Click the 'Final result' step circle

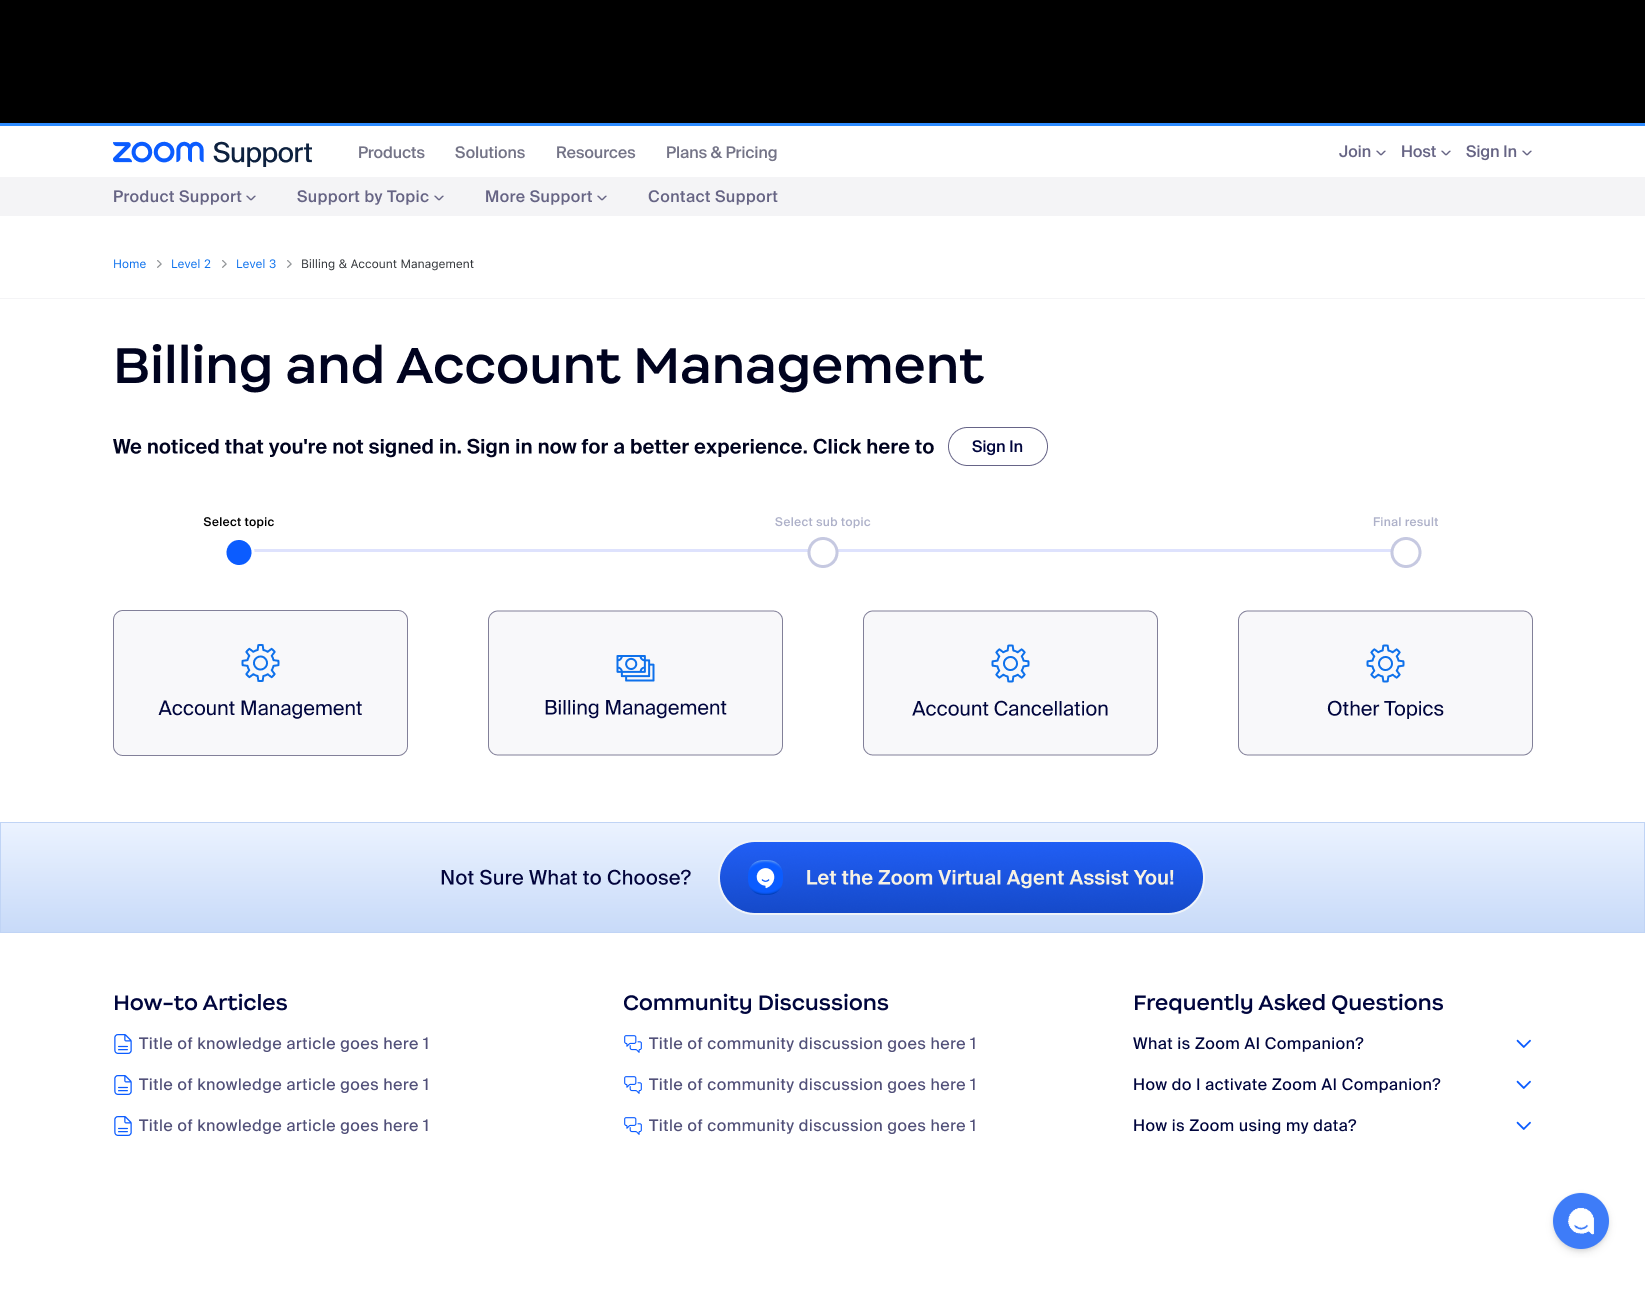pyautogui.click(x=1406, y=552)
